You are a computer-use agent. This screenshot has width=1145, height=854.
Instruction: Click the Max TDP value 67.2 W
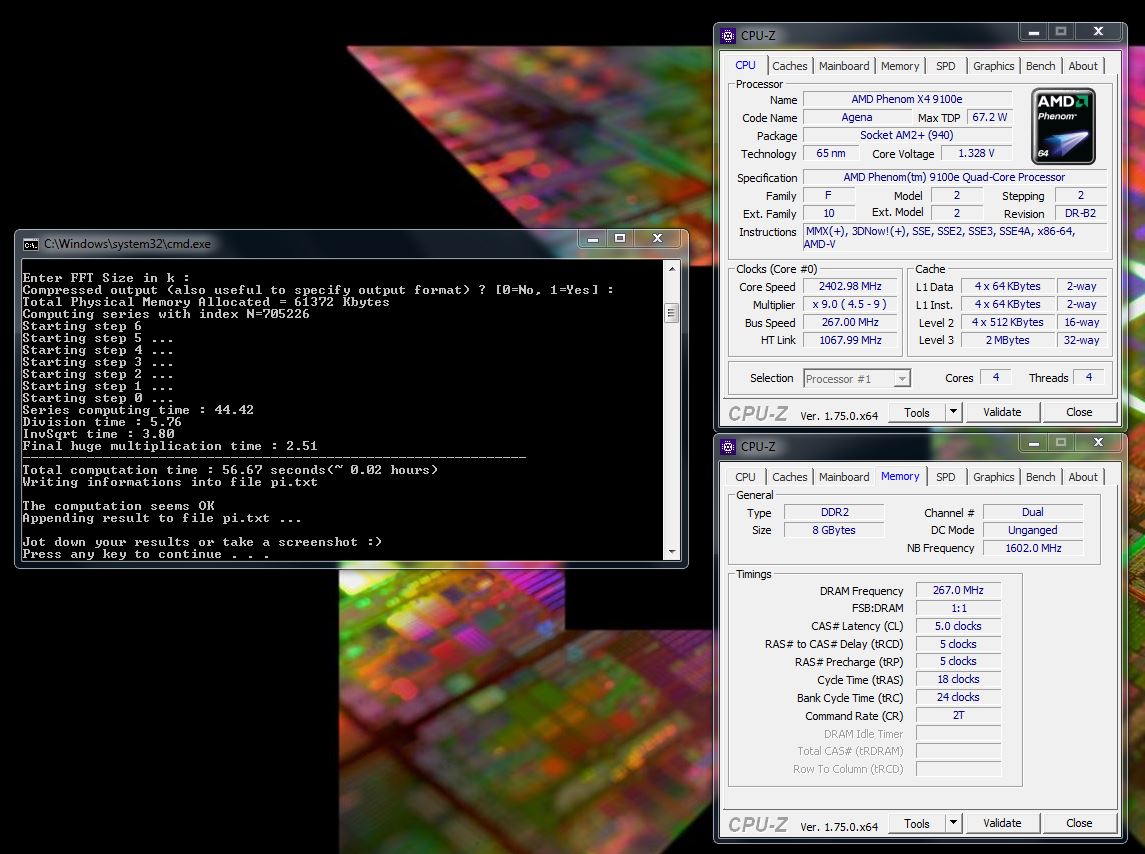tap(989, 117)
